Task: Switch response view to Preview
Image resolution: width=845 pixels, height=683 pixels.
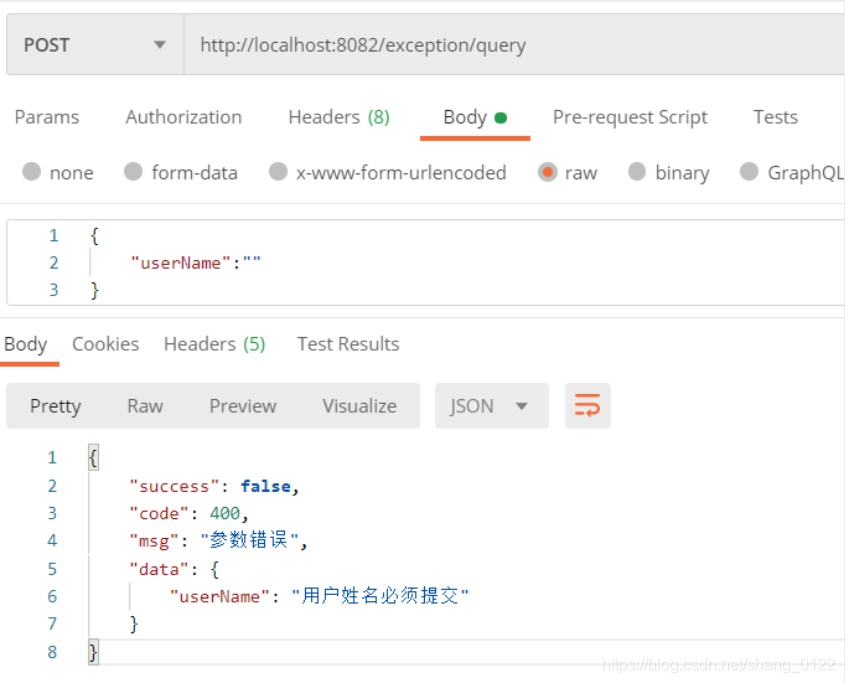Action: (243, 406)
